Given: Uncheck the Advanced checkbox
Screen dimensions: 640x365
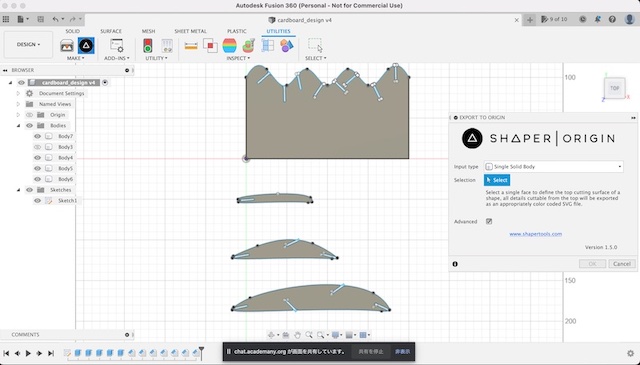Looking at the screenshot, I should [489, 221].
